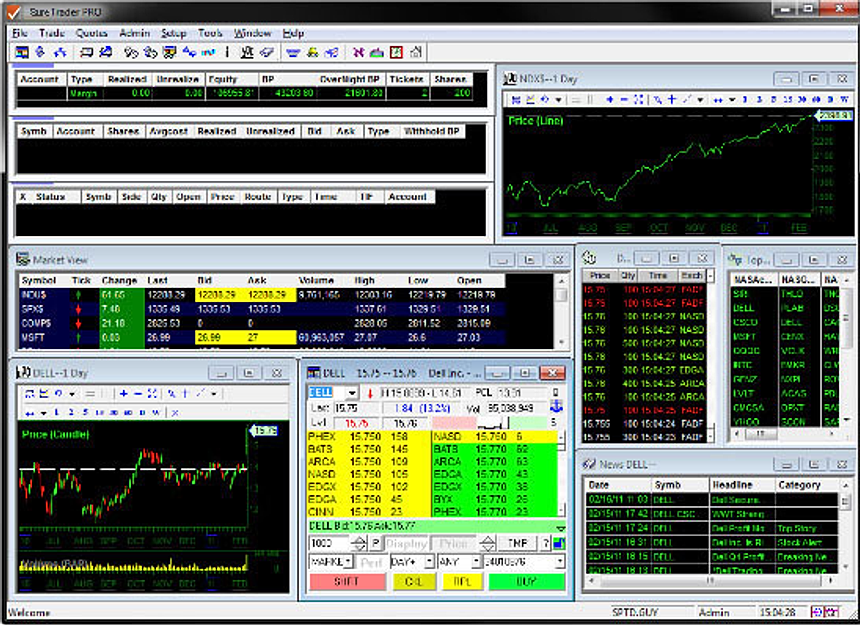Screen dimensions: 860x625
Task: Select the W weekly interval on the NDX$ chart
Action: [x=844, y=99]
